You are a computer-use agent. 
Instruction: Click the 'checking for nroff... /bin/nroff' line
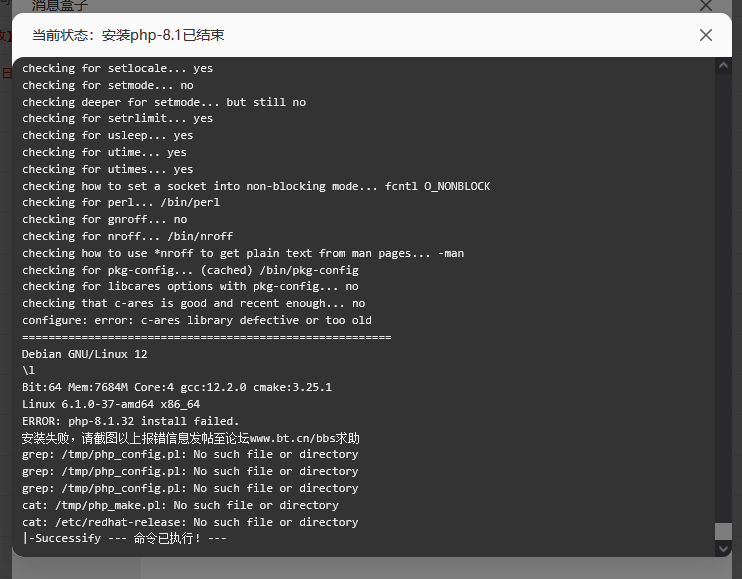pyautogui.click(x=128, y=236)
